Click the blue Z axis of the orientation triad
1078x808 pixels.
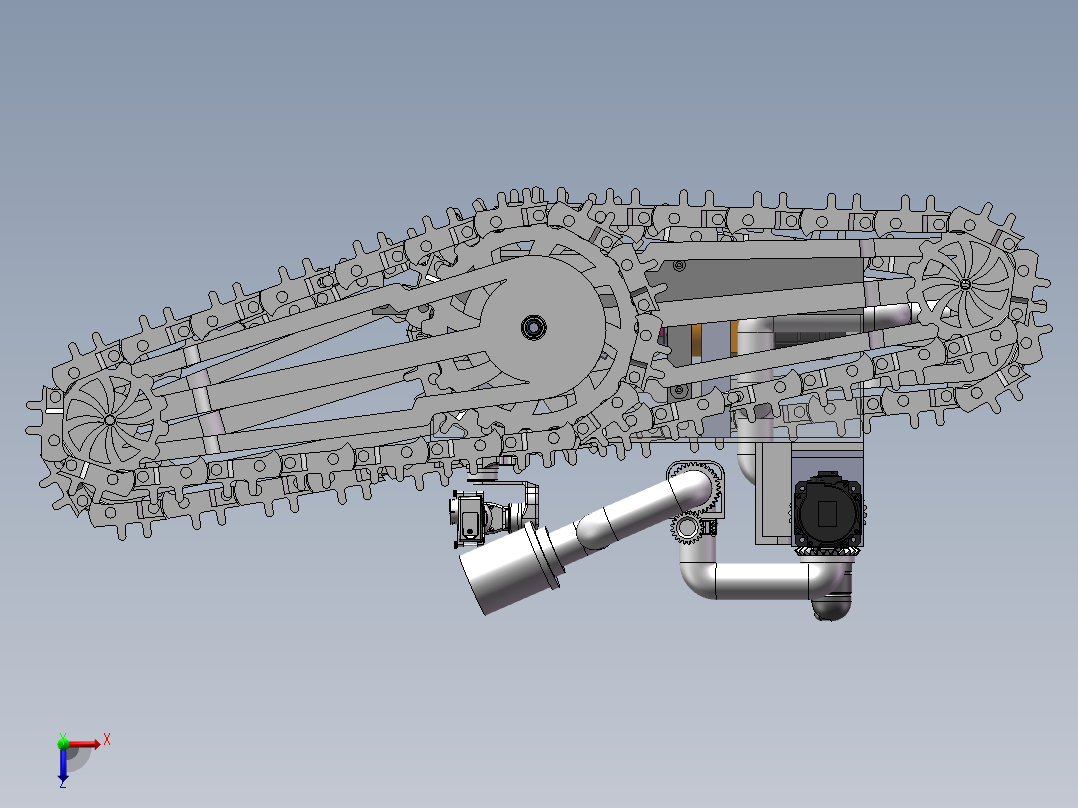63,763
